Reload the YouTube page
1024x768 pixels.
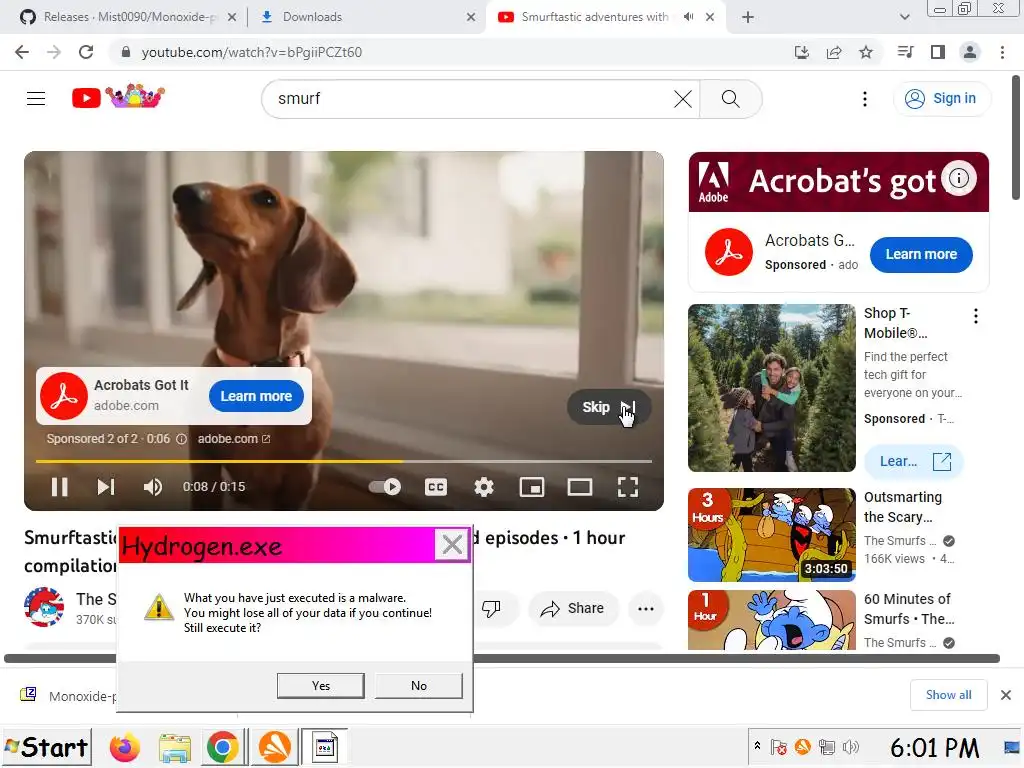click(86, 52)
